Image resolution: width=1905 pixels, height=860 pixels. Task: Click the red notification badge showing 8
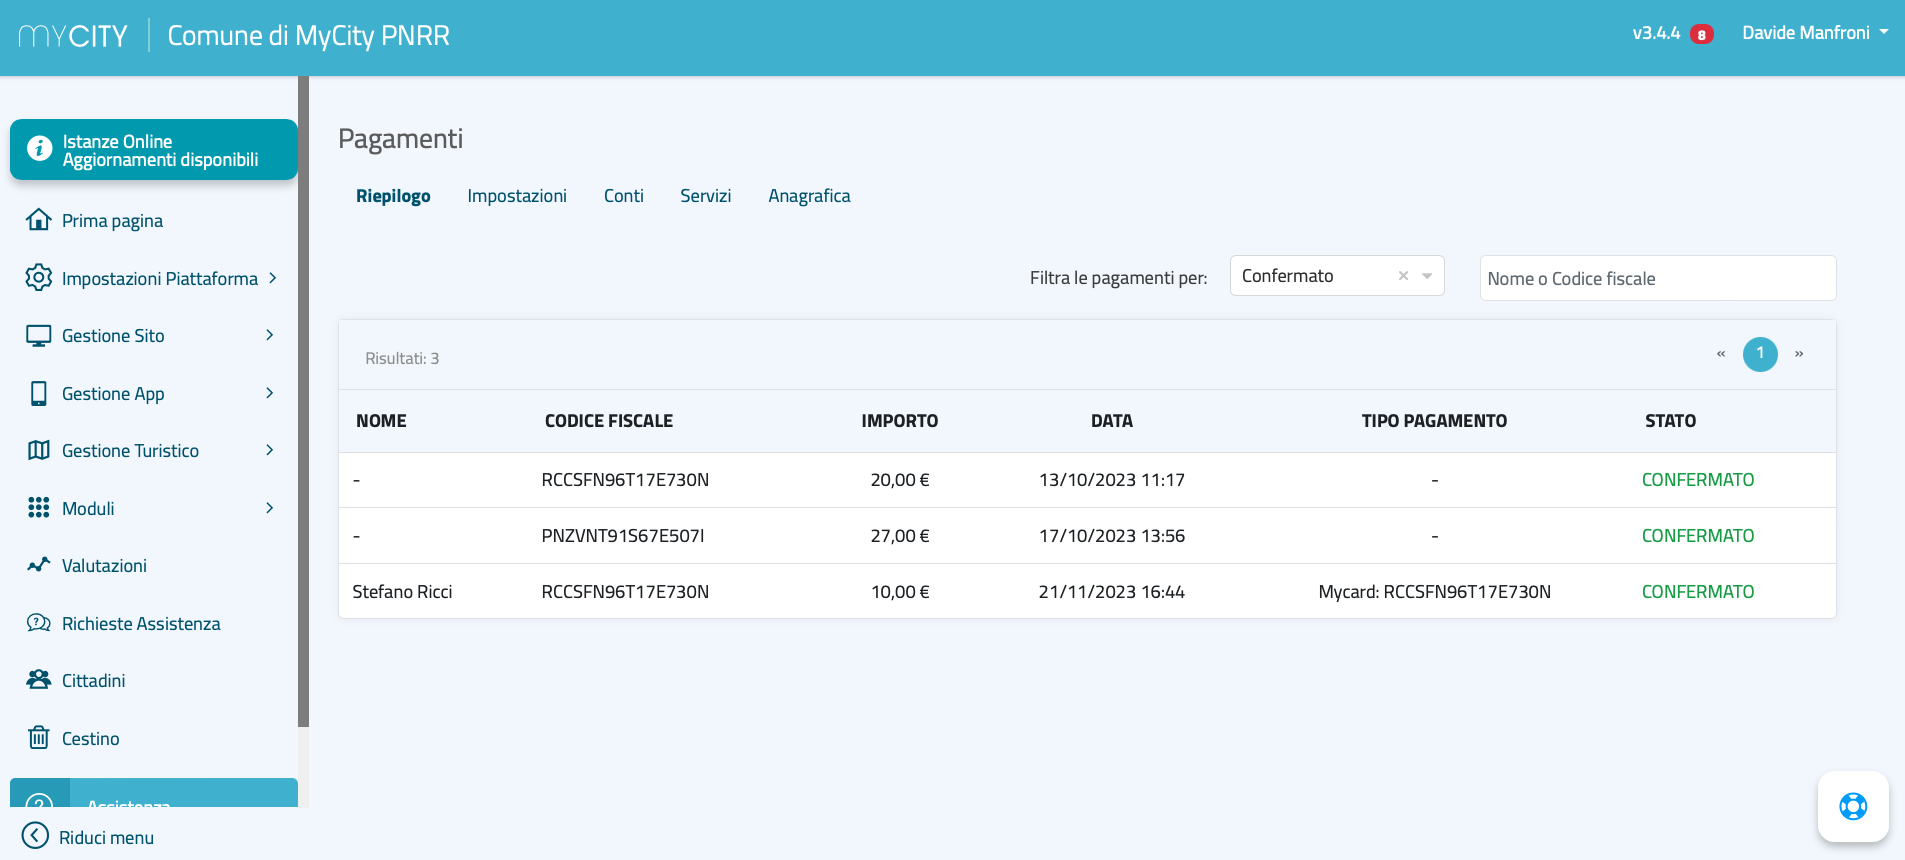(1701, 35)
